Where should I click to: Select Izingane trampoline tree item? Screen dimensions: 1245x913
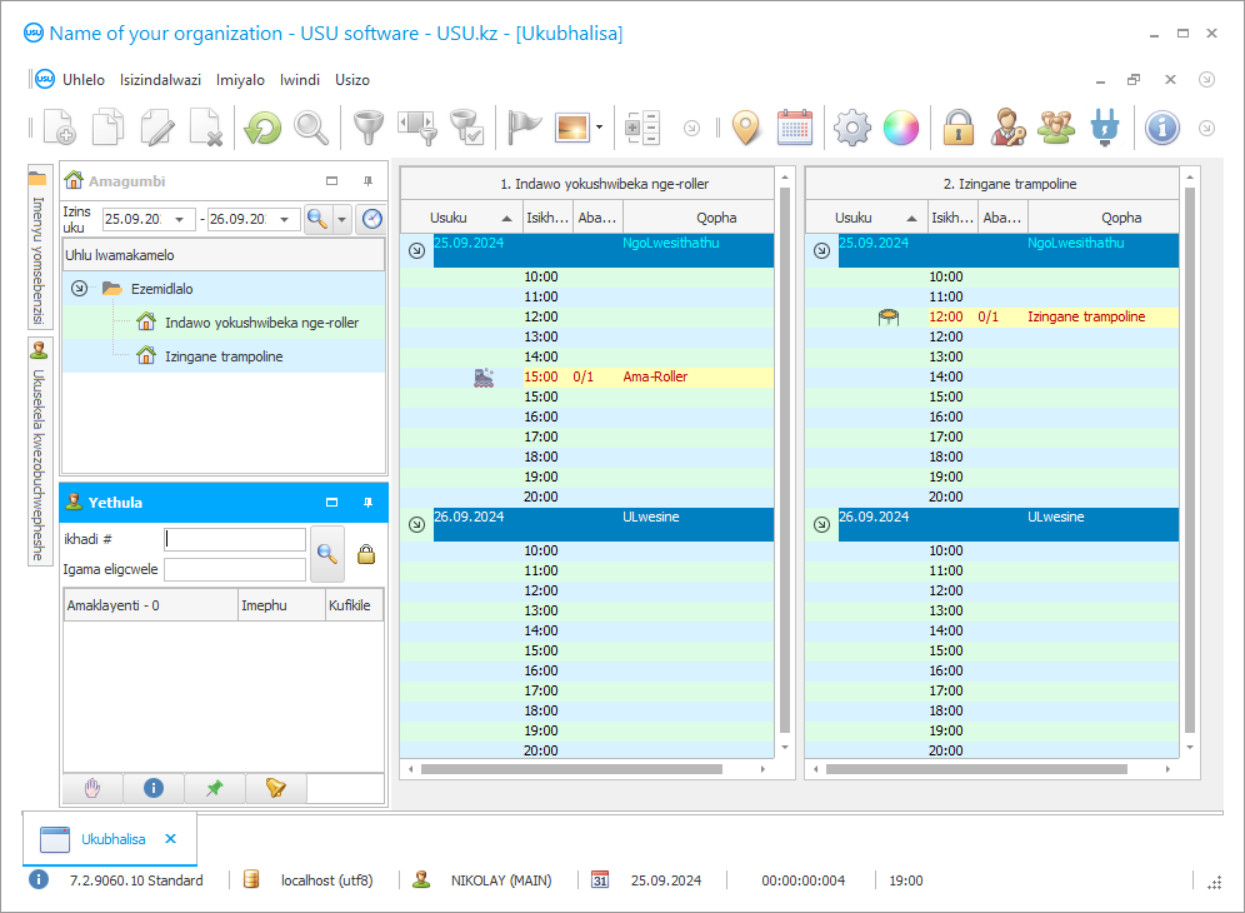[224, 356]
